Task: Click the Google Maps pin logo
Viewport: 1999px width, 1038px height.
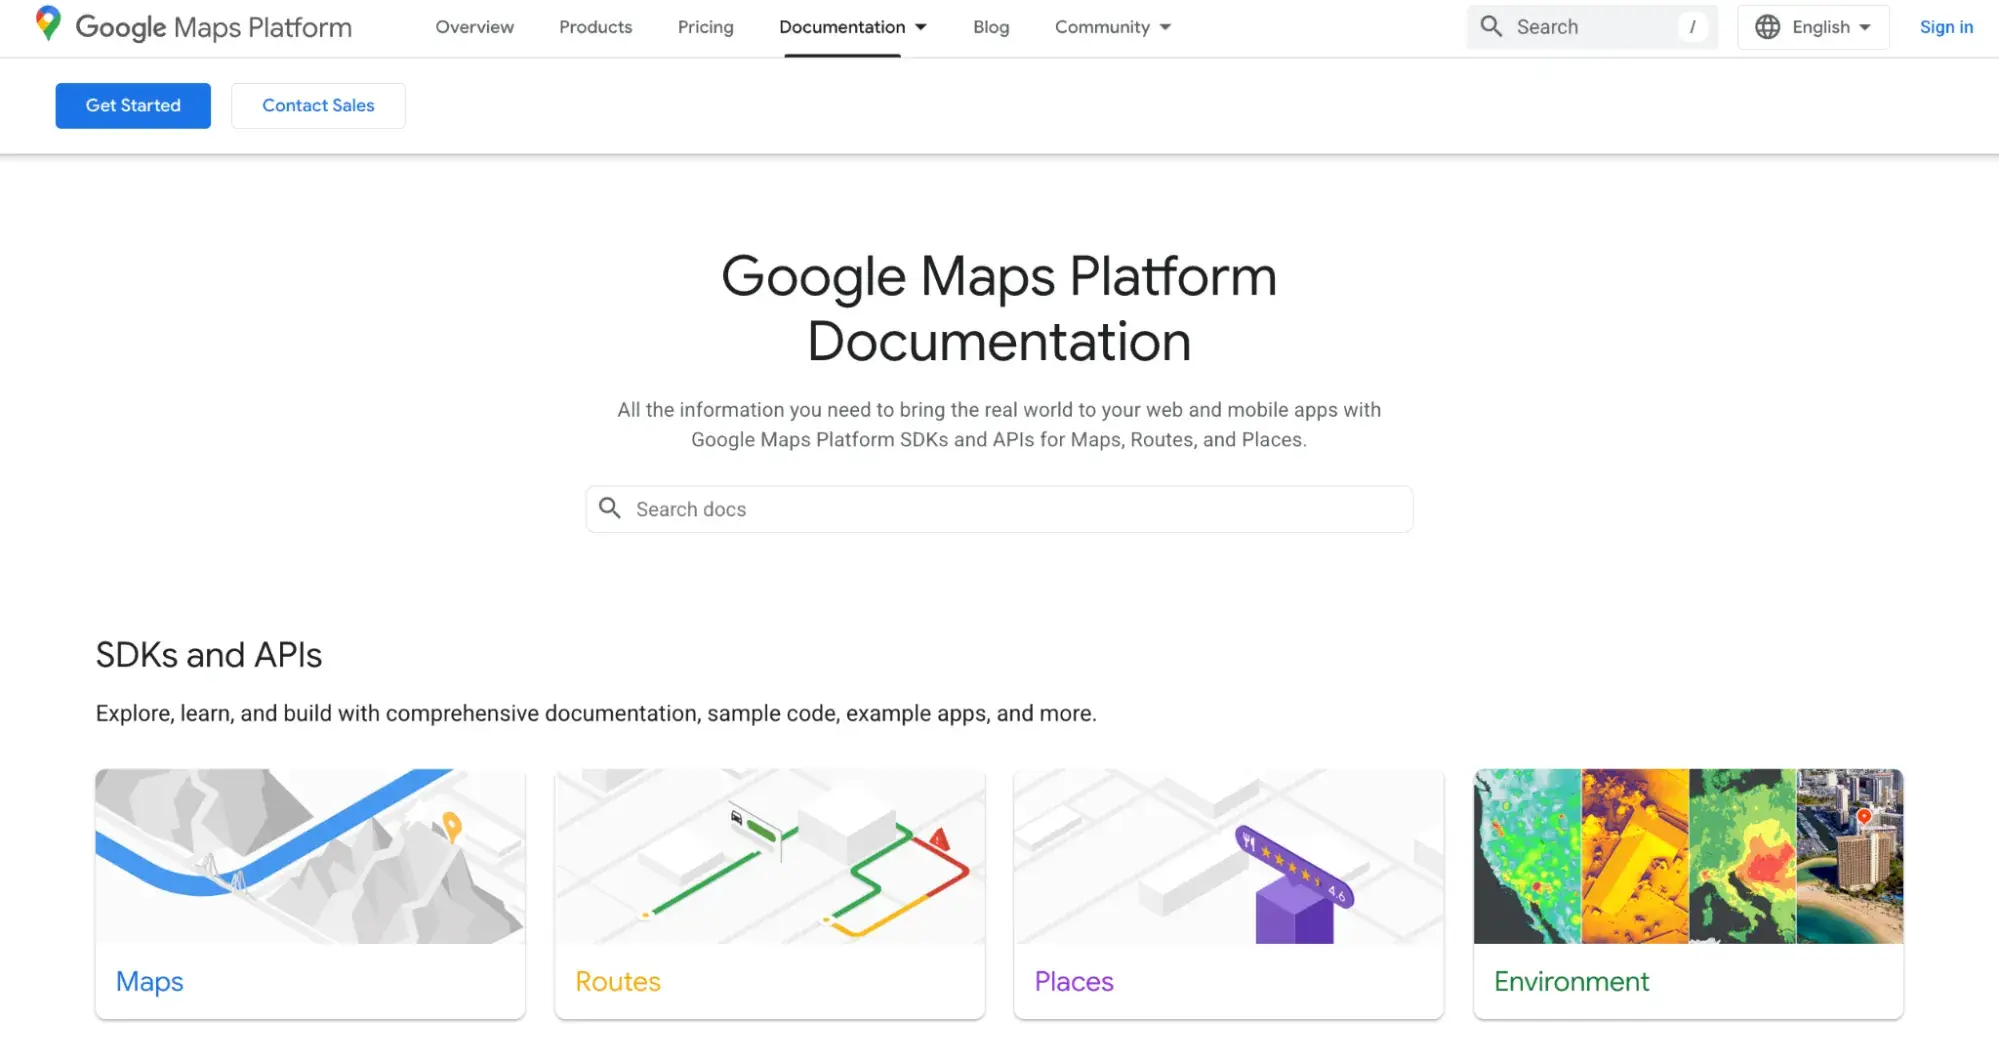Action: [47, 24]
